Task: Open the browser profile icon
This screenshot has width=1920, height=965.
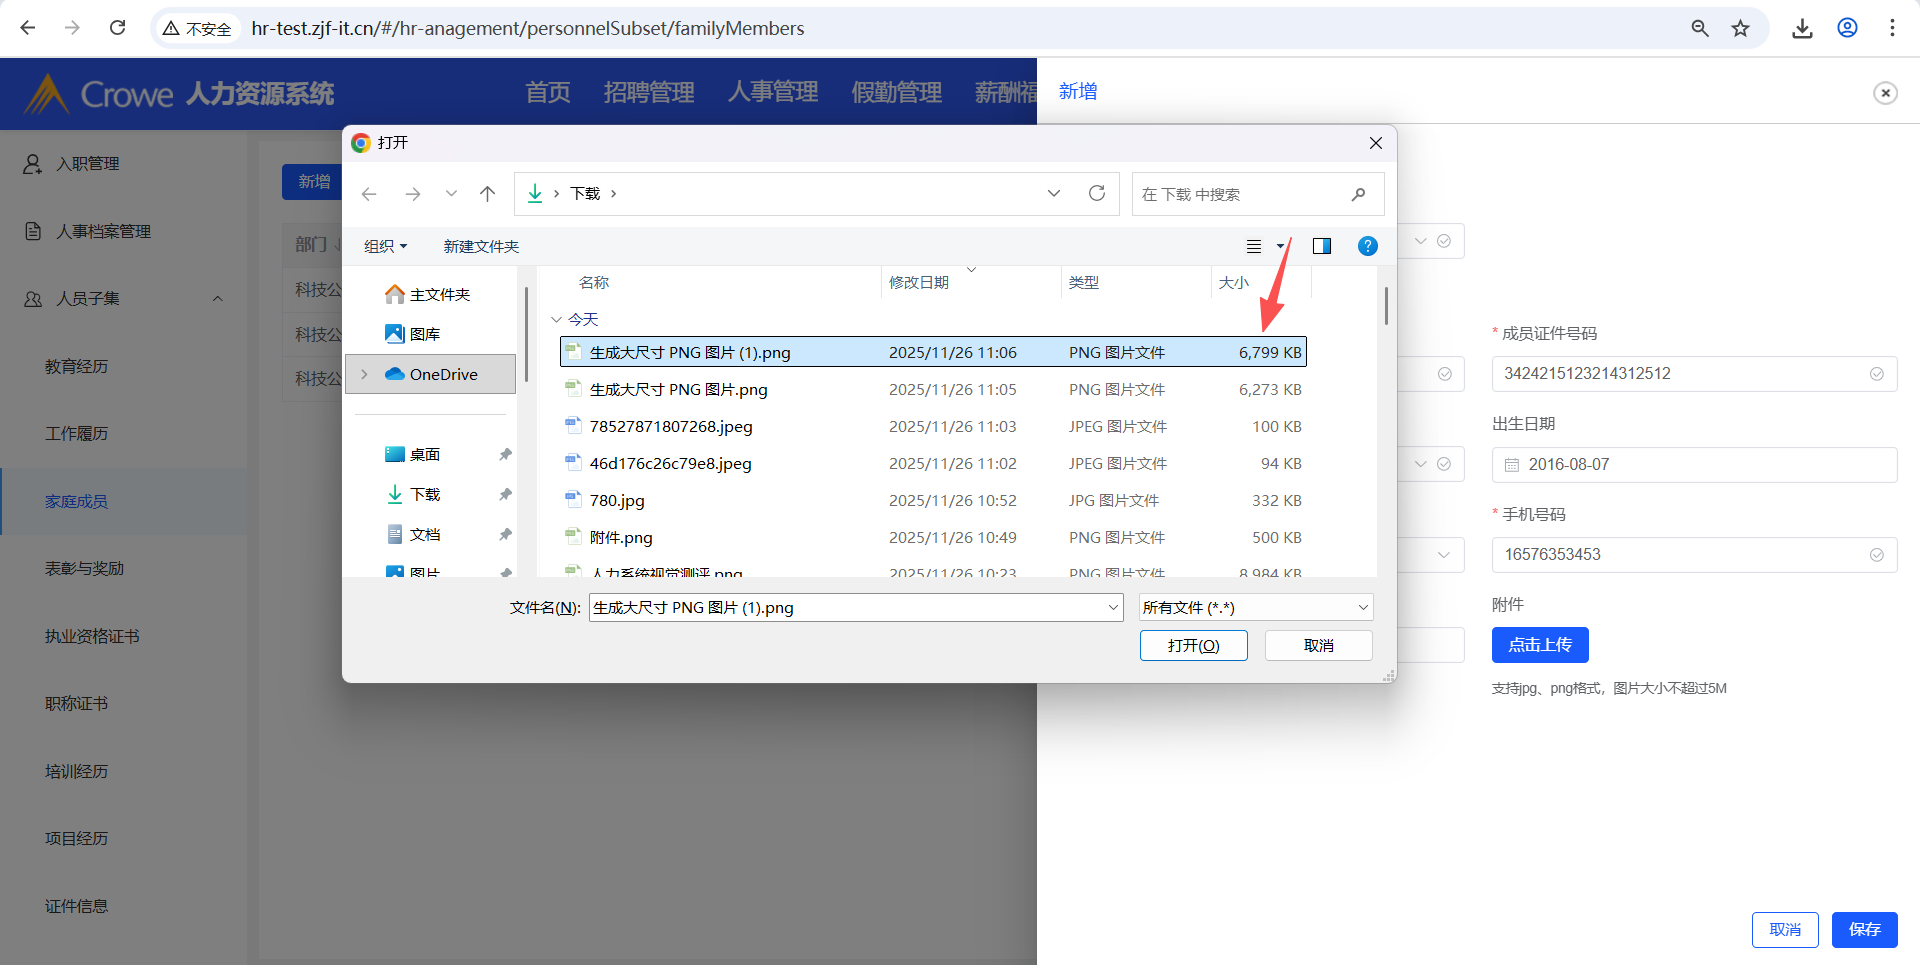Action: click(1847, 28)
